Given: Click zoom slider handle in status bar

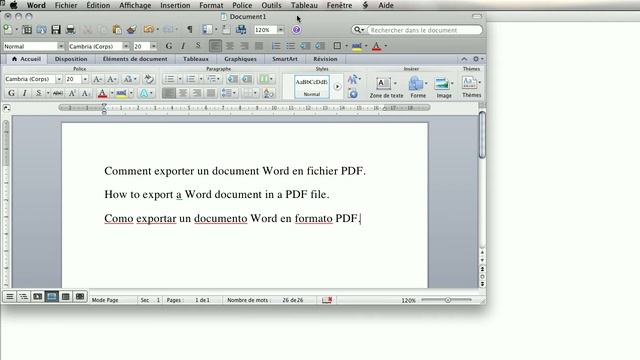Looking at the screenshot, I should point(448,300).
